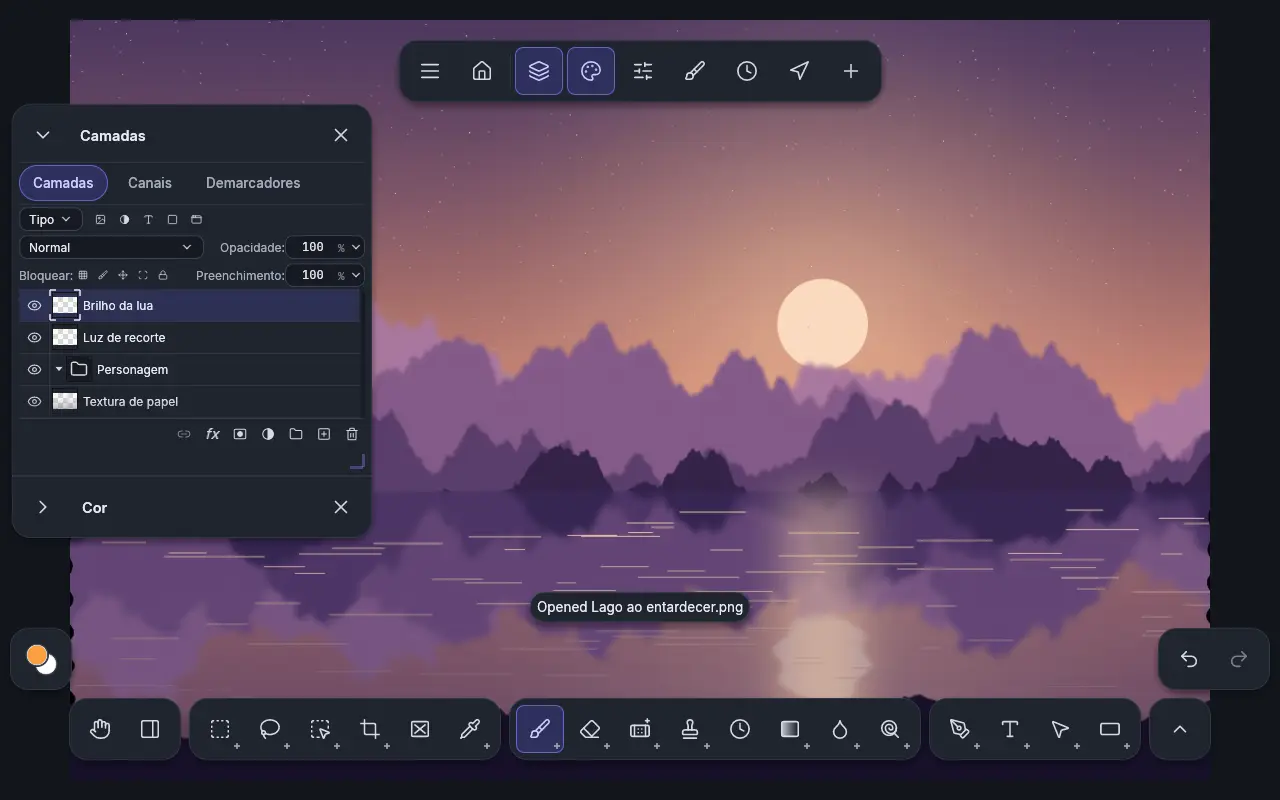Open the hamburger menu in top toolbar
1280x800 pixels.
coord(430,71)
